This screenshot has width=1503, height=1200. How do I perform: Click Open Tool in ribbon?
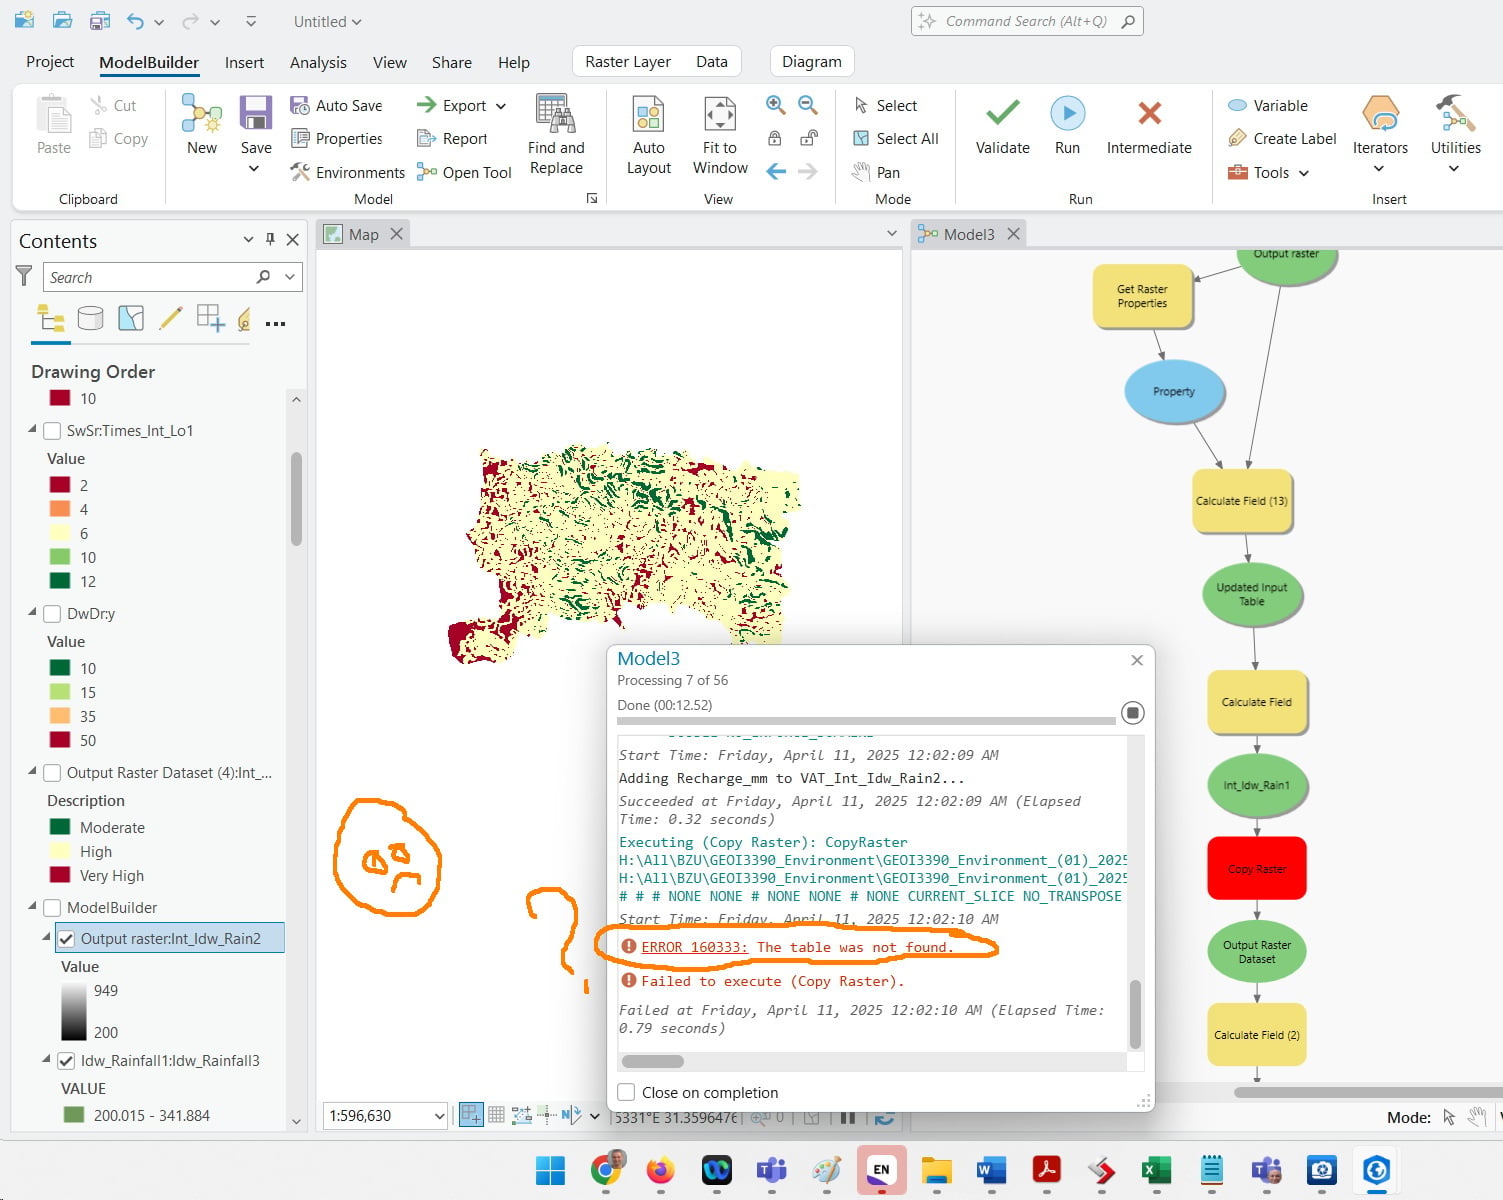coord(464,172)
